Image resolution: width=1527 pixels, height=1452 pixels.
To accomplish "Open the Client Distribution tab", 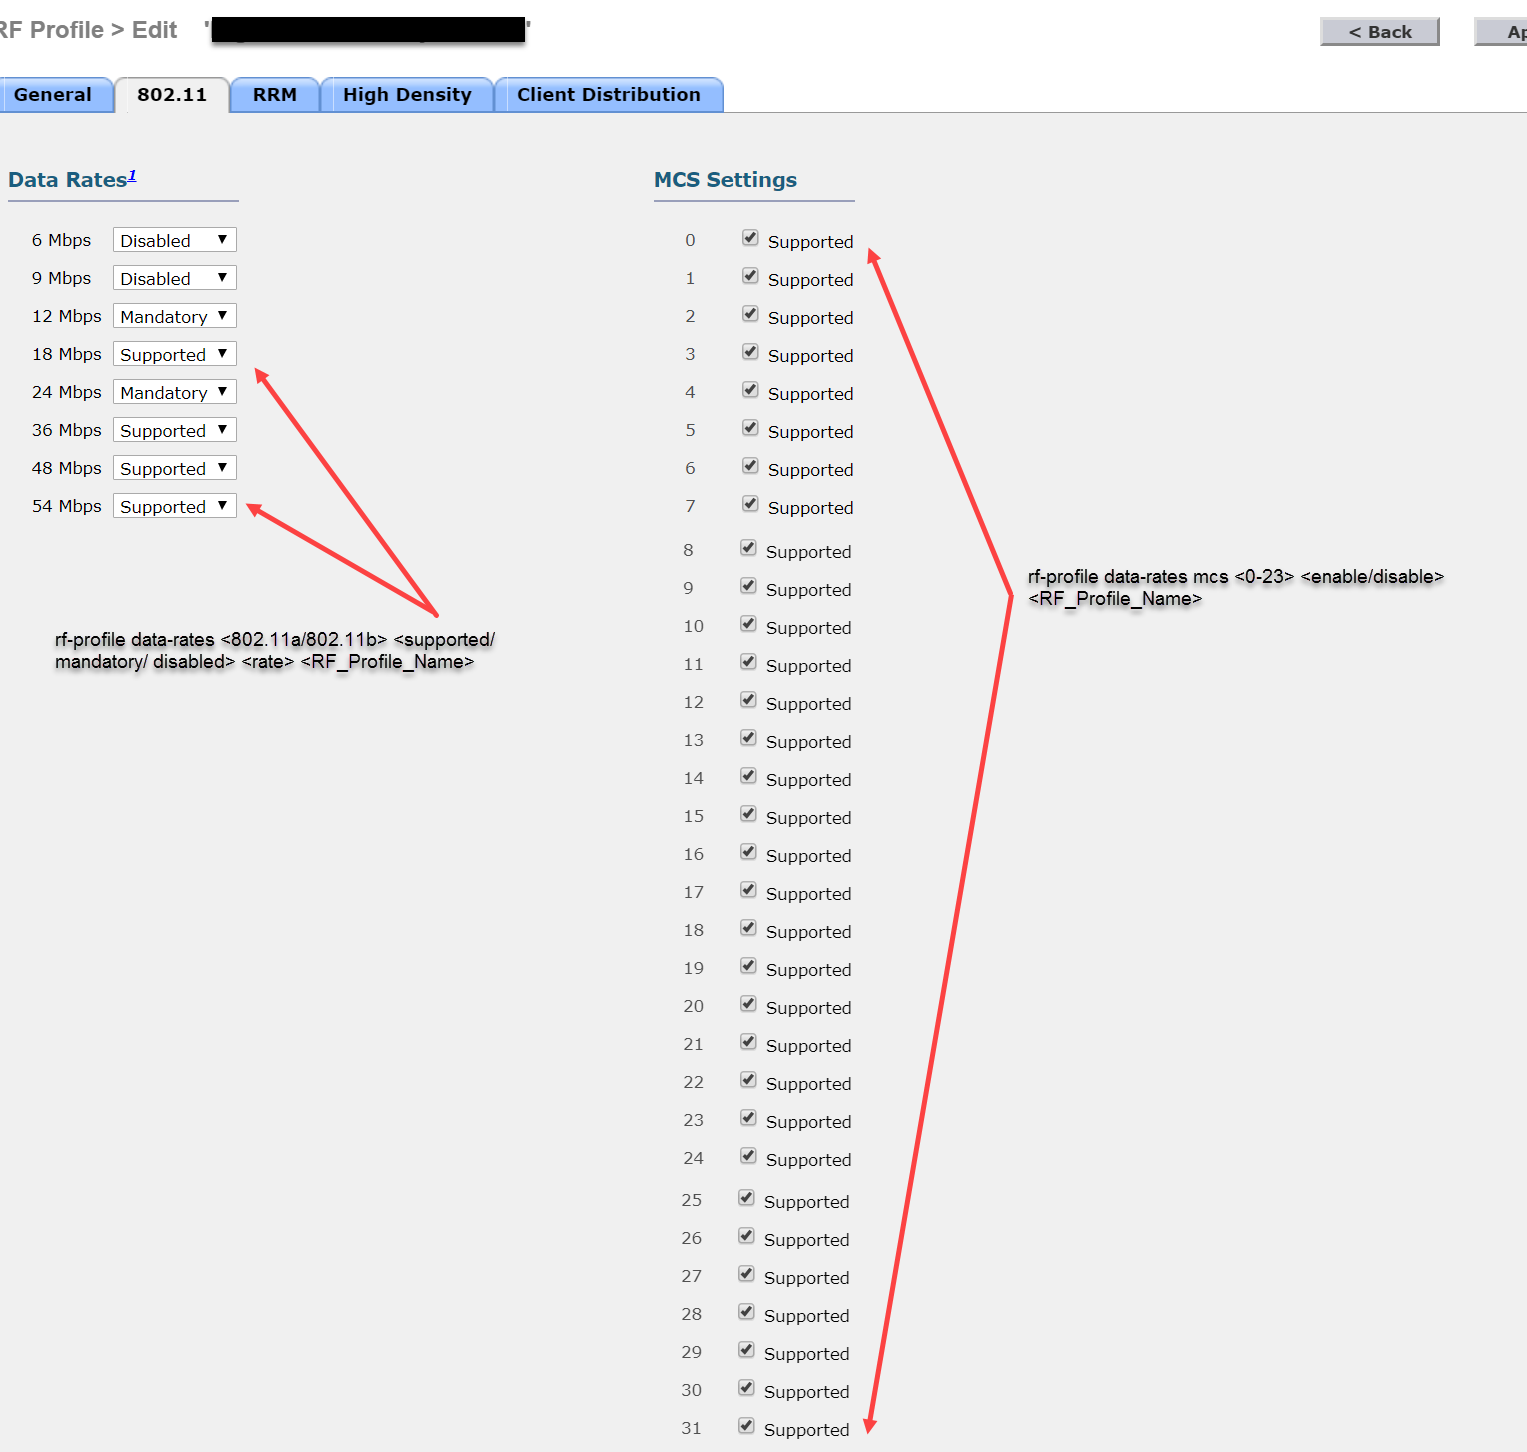I will (x=608, y=95).
